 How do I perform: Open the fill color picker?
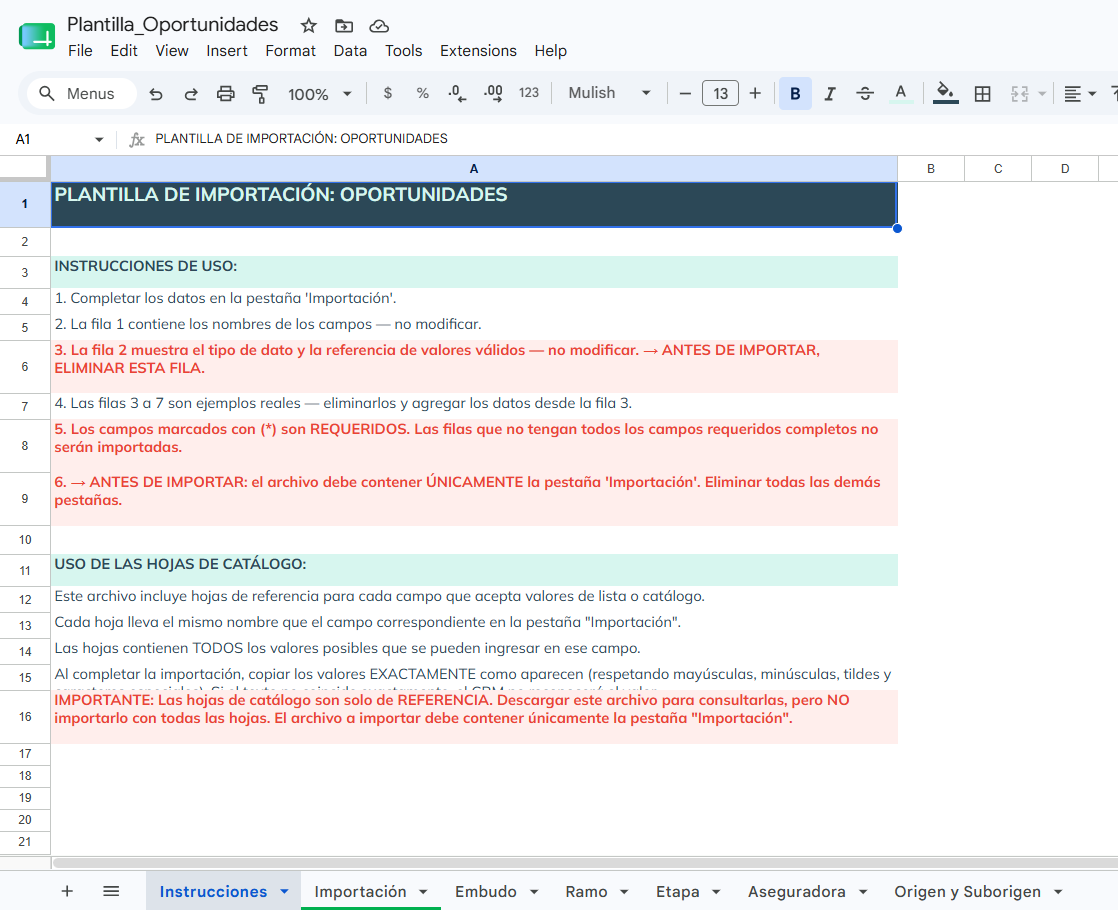click(x=945, y=93)
